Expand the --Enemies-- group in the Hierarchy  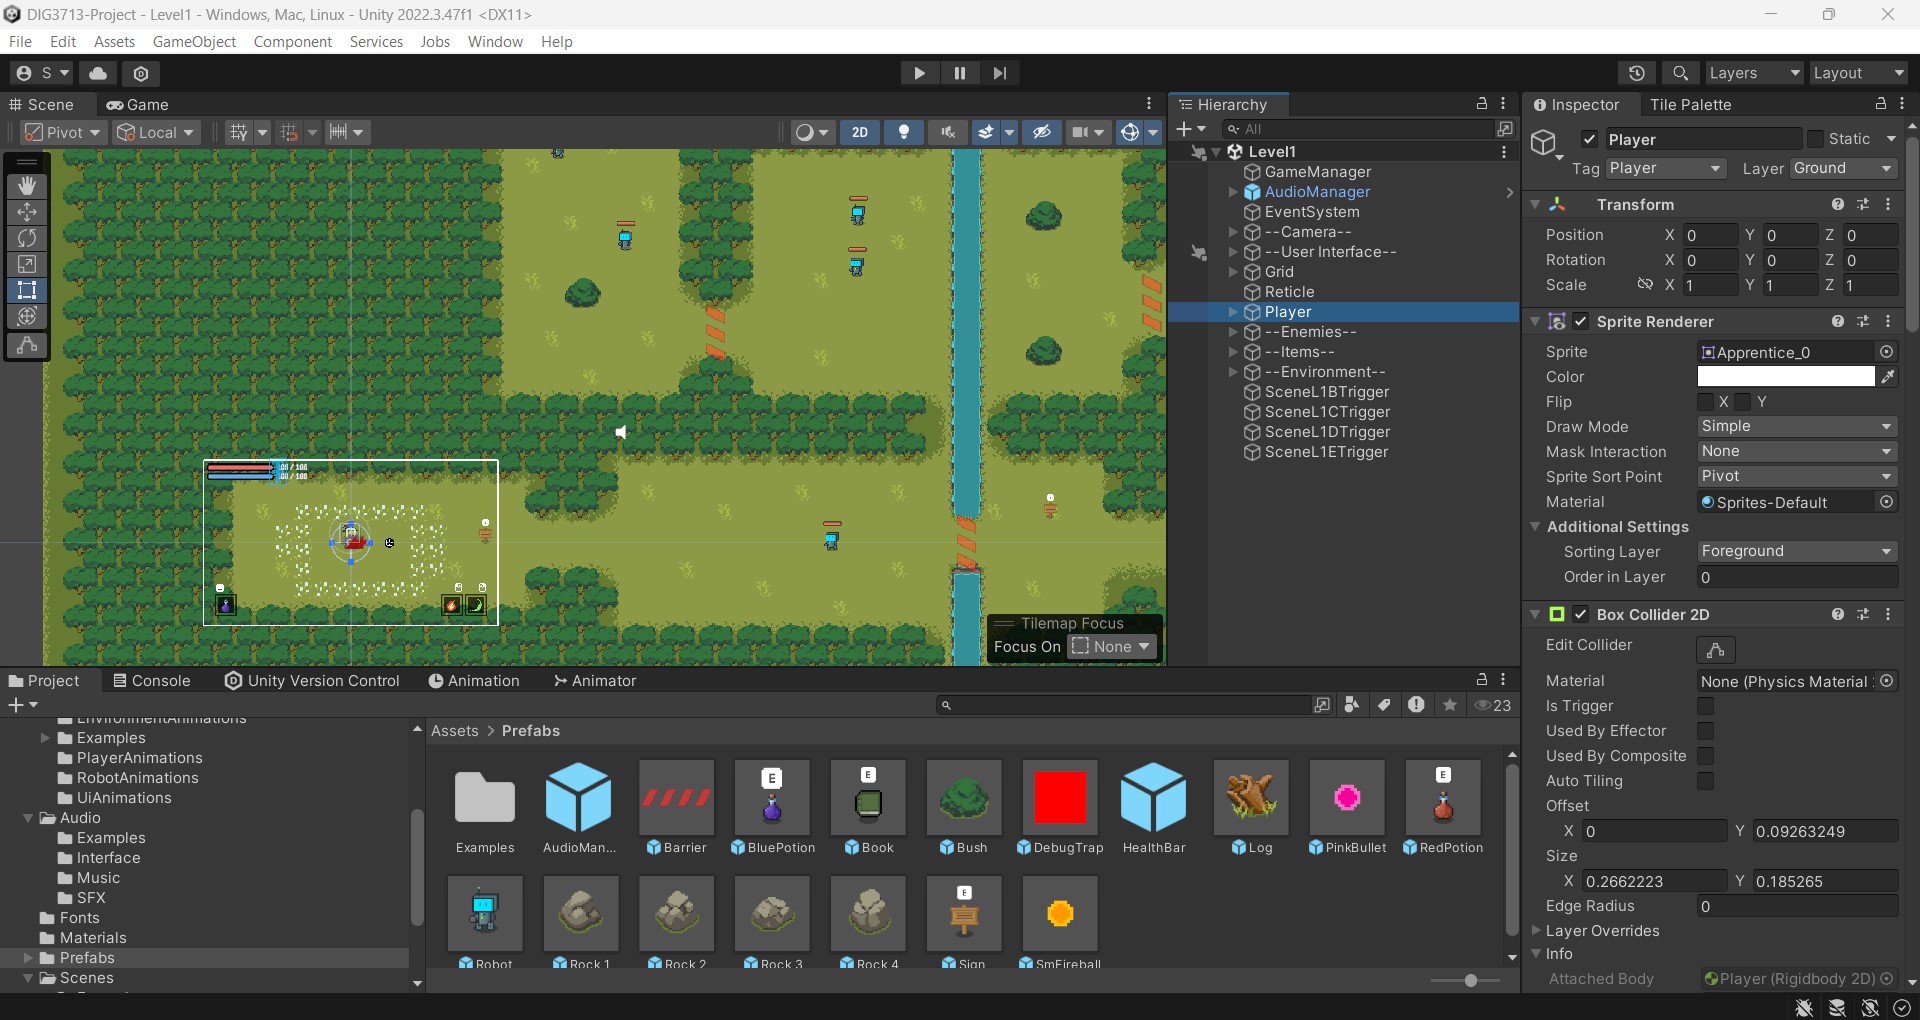[1232, 332]
